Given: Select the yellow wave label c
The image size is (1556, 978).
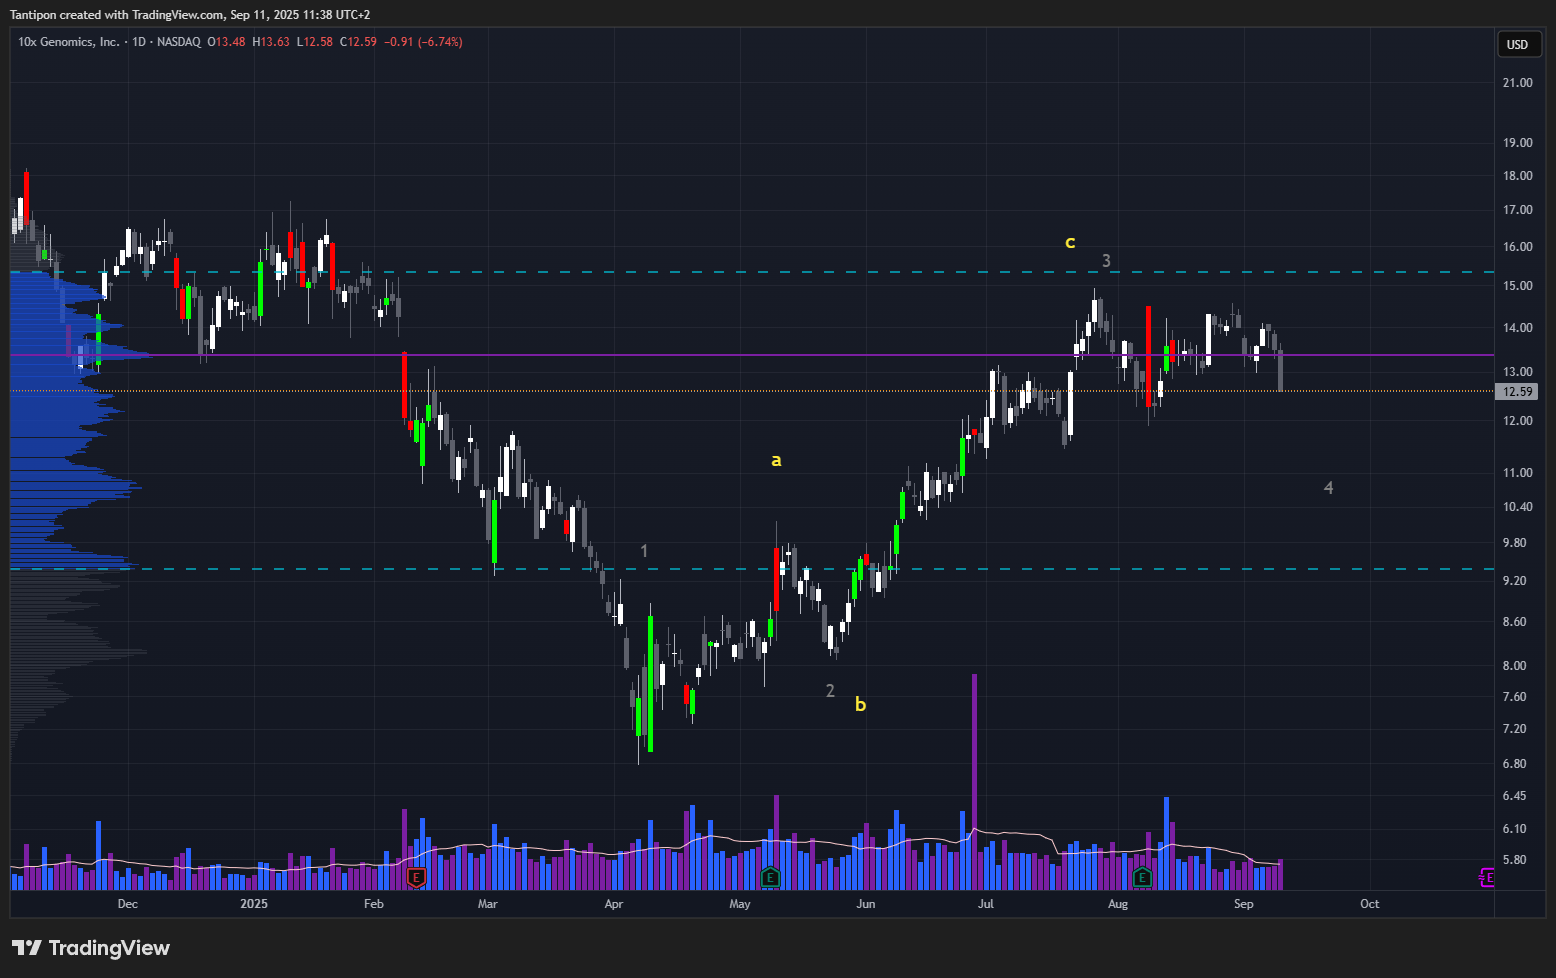Looking at the screenshot, I should coord(1070,242).
